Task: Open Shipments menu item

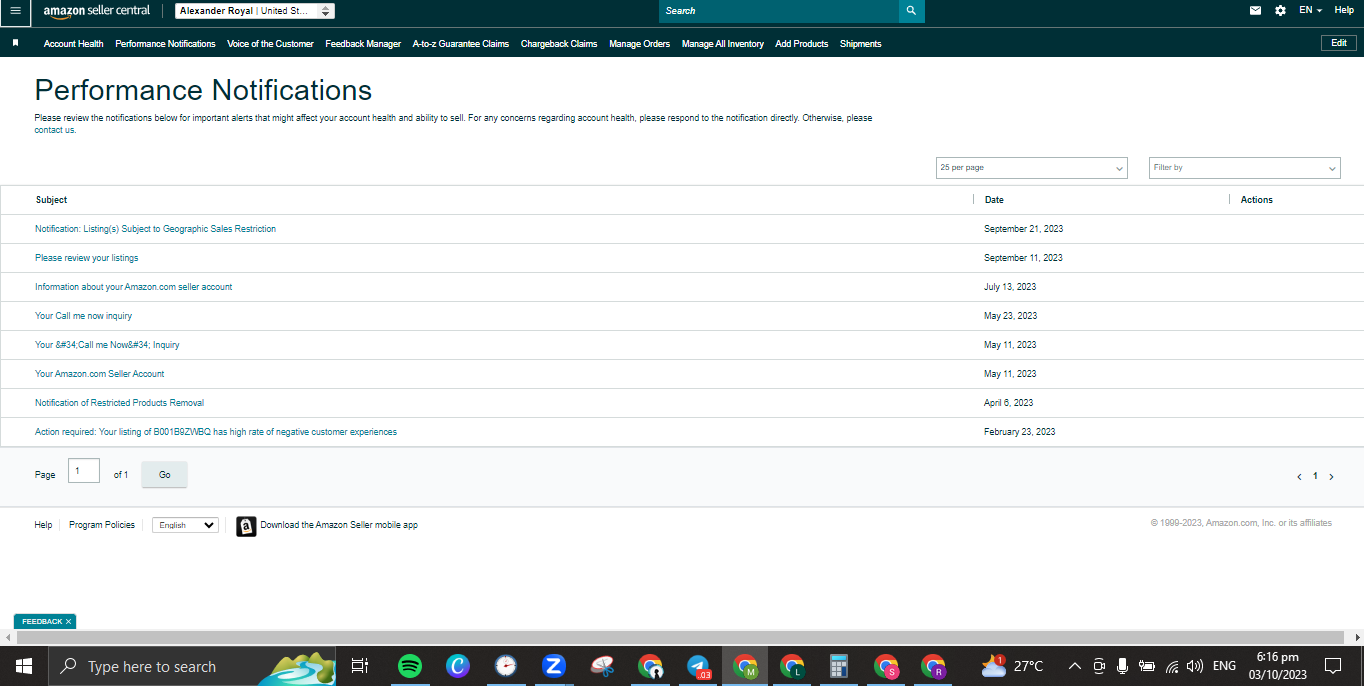Action: [861, 44]
